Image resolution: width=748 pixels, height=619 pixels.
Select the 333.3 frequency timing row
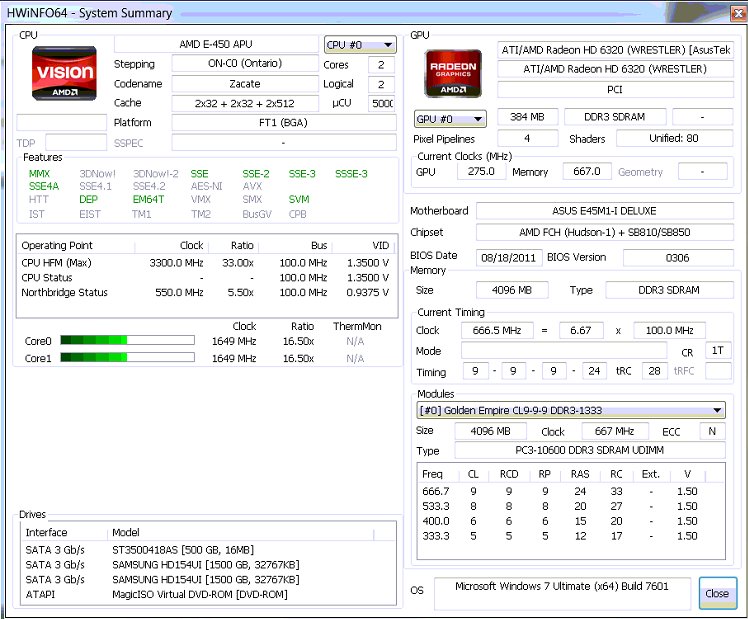(571, 536)
